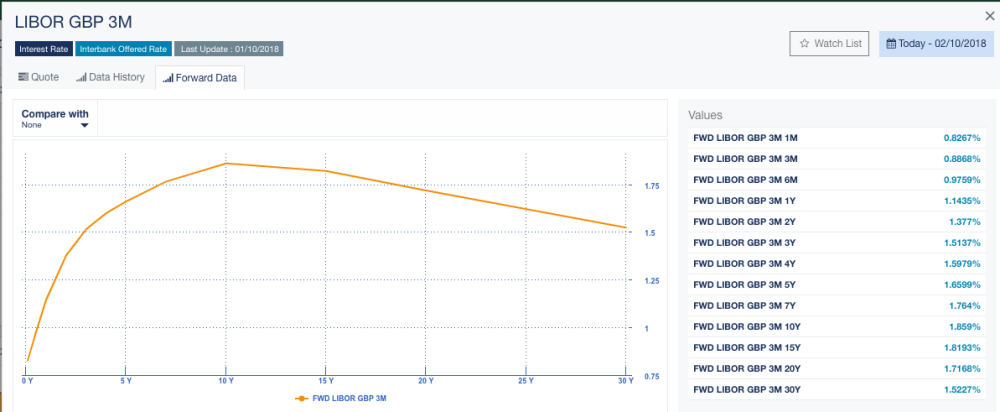This screenshot has height=412, width=1000.
Task: Click the 20 Y x-axis label
Action: point(425,381)
